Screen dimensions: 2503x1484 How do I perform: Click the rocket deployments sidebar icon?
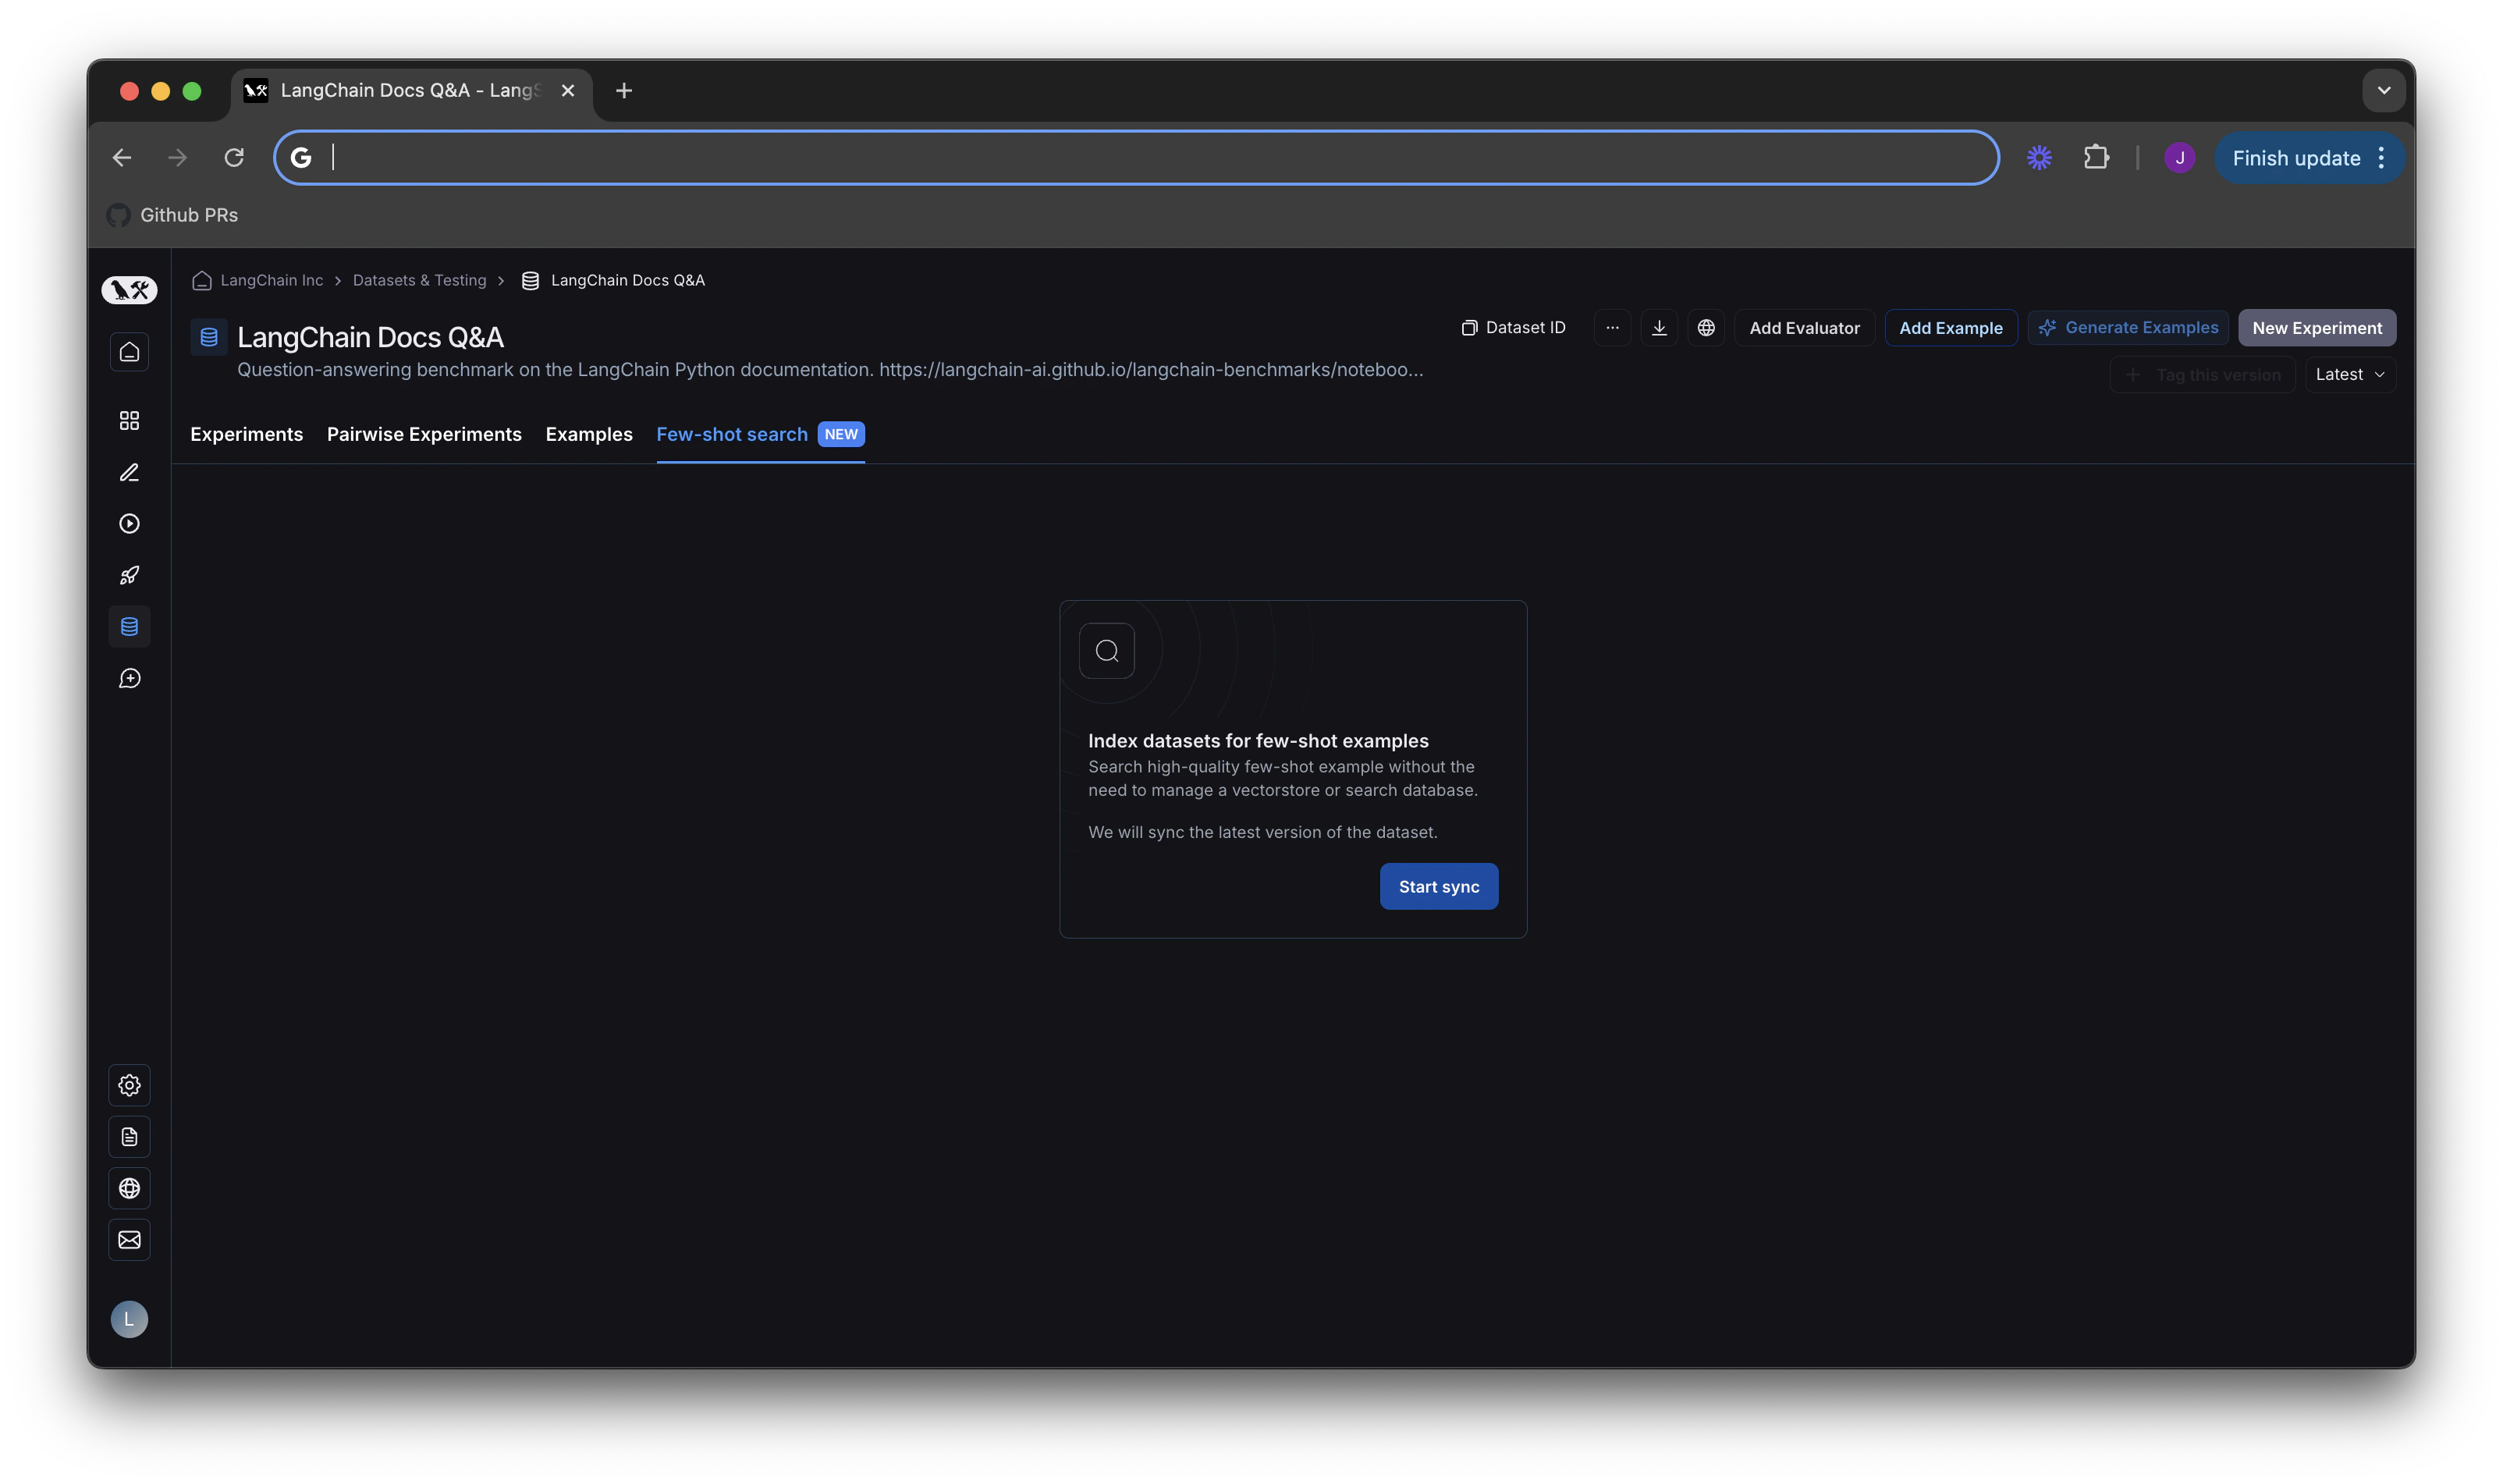click(129, 575)
